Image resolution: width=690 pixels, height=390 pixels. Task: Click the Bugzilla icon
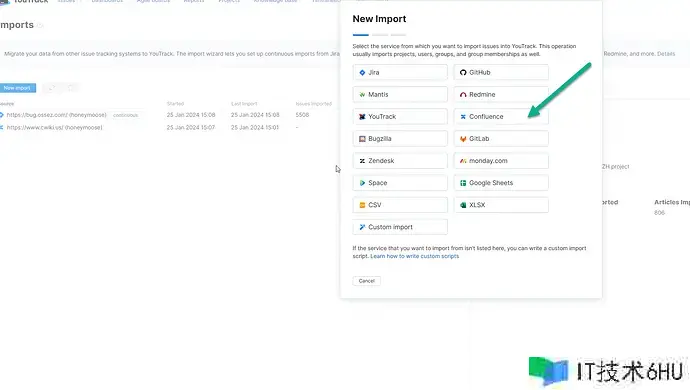[x=362, y=139]
